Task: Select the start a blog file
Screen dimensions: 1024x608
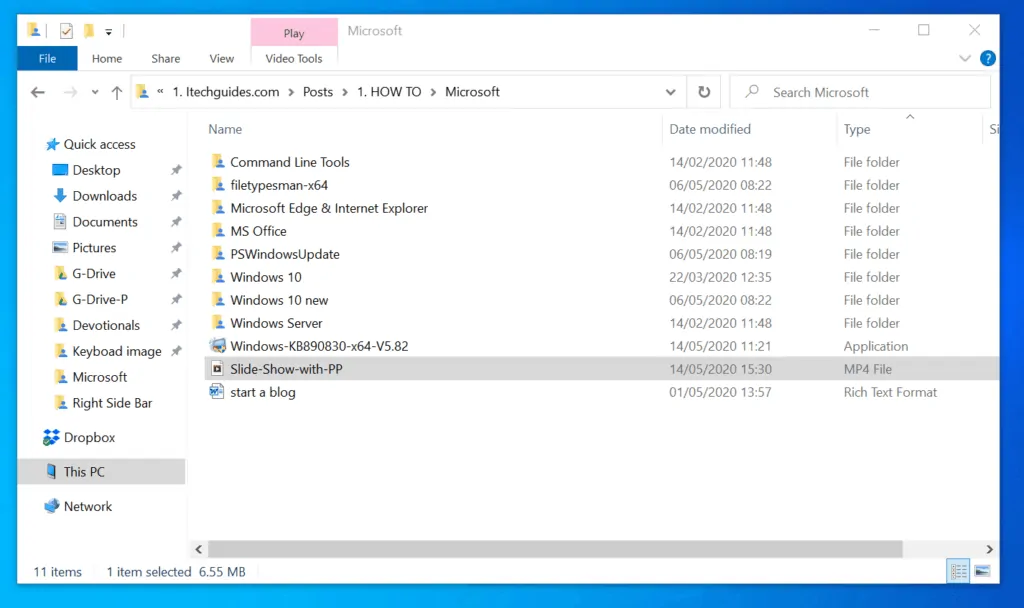Action: pyautogui.click(x=262, y=391)
